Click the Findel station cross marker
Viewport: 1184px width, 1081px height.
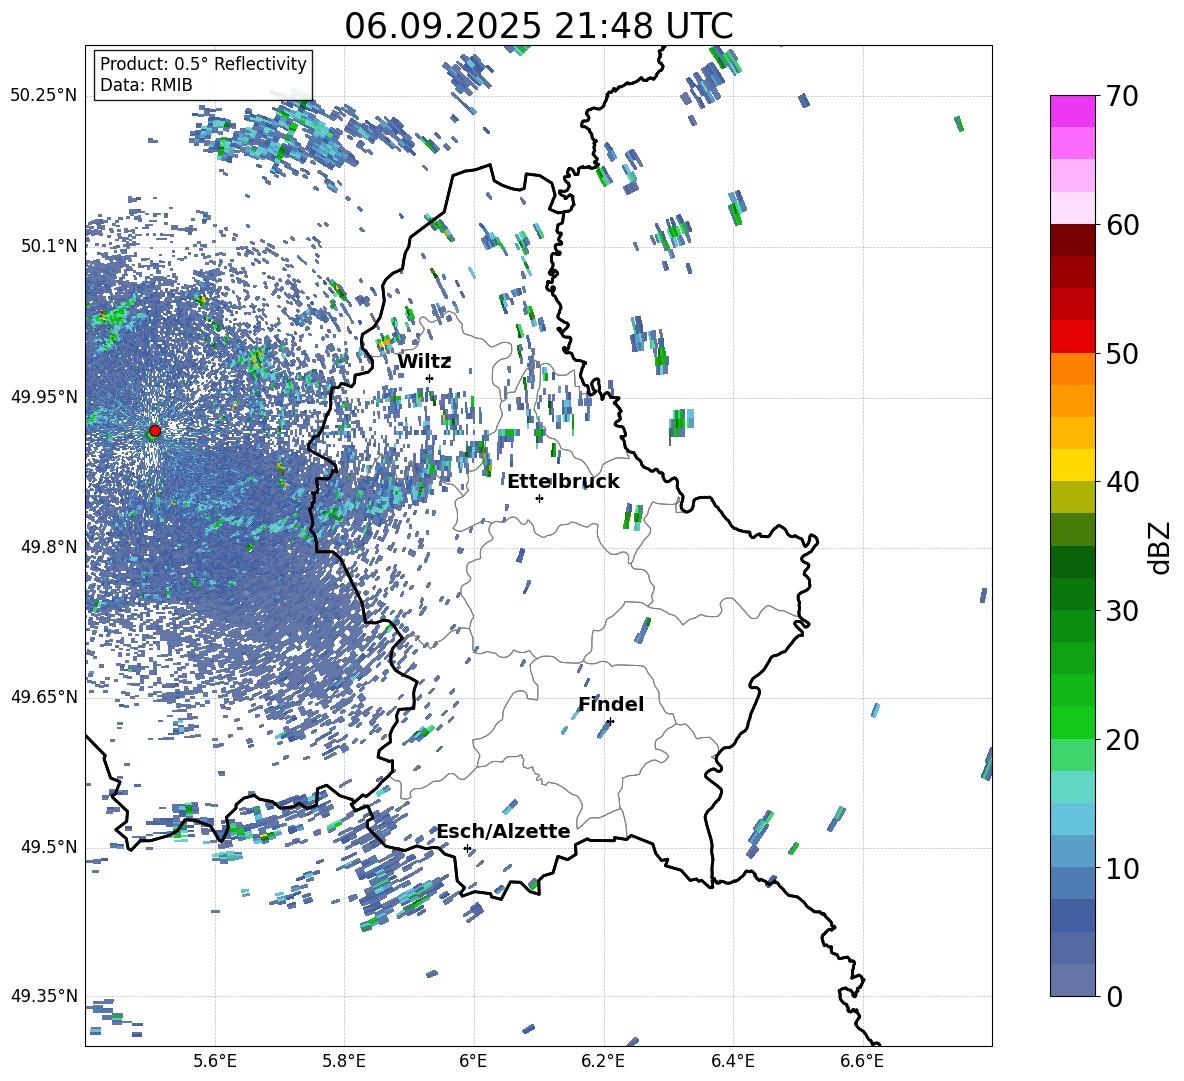pos(610,722)
